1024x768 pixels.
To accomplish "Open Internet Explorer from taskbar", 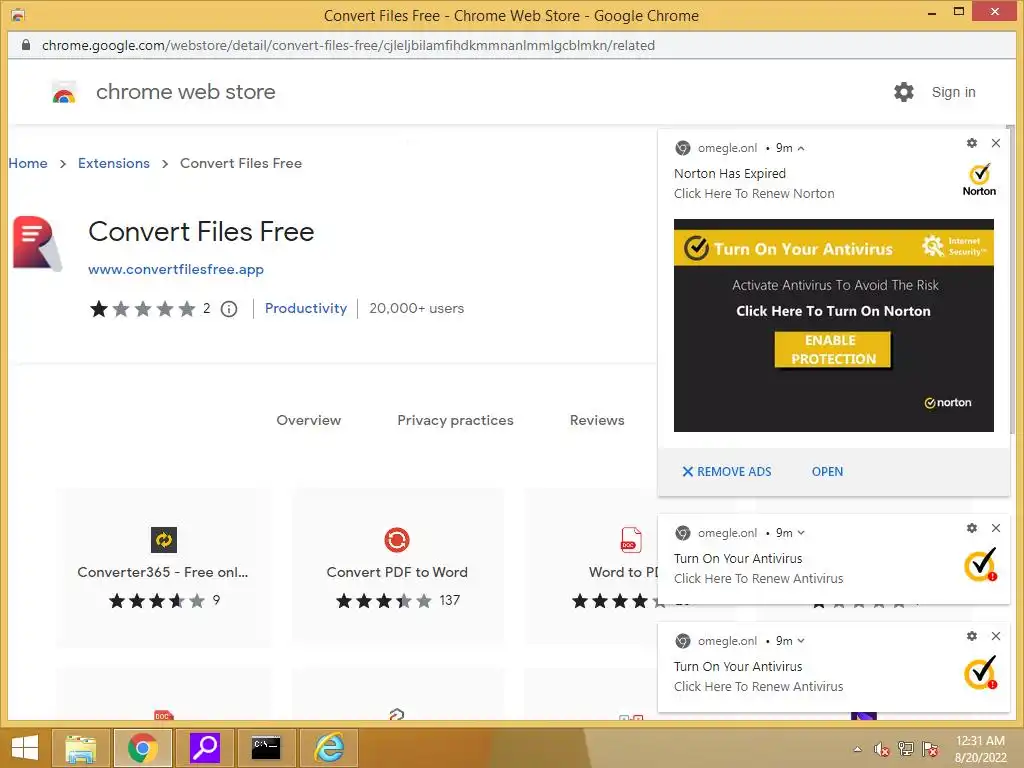I will (x=328, y=748).
